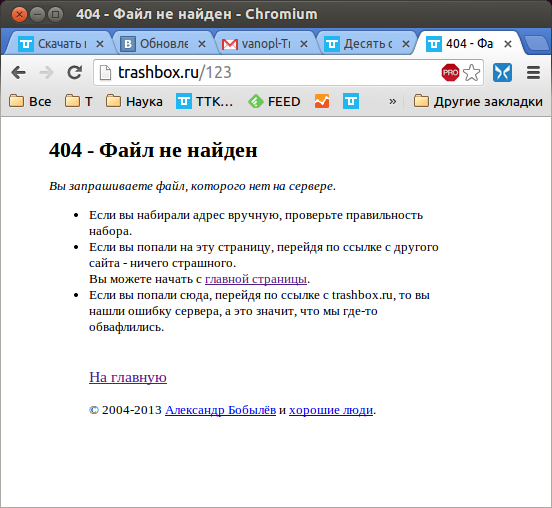The height and width of the screenshot is (508, 552).
Task: Close the Chromium window
Action: (19, 14)
